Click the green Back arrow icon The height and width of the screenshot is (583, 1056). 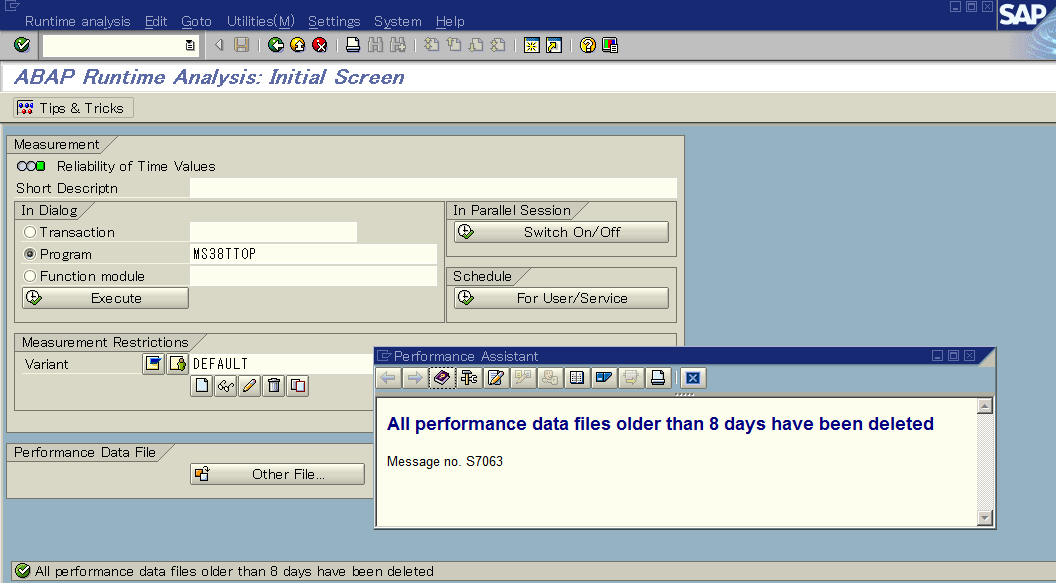pyautogui.click(x=275, y=45)
